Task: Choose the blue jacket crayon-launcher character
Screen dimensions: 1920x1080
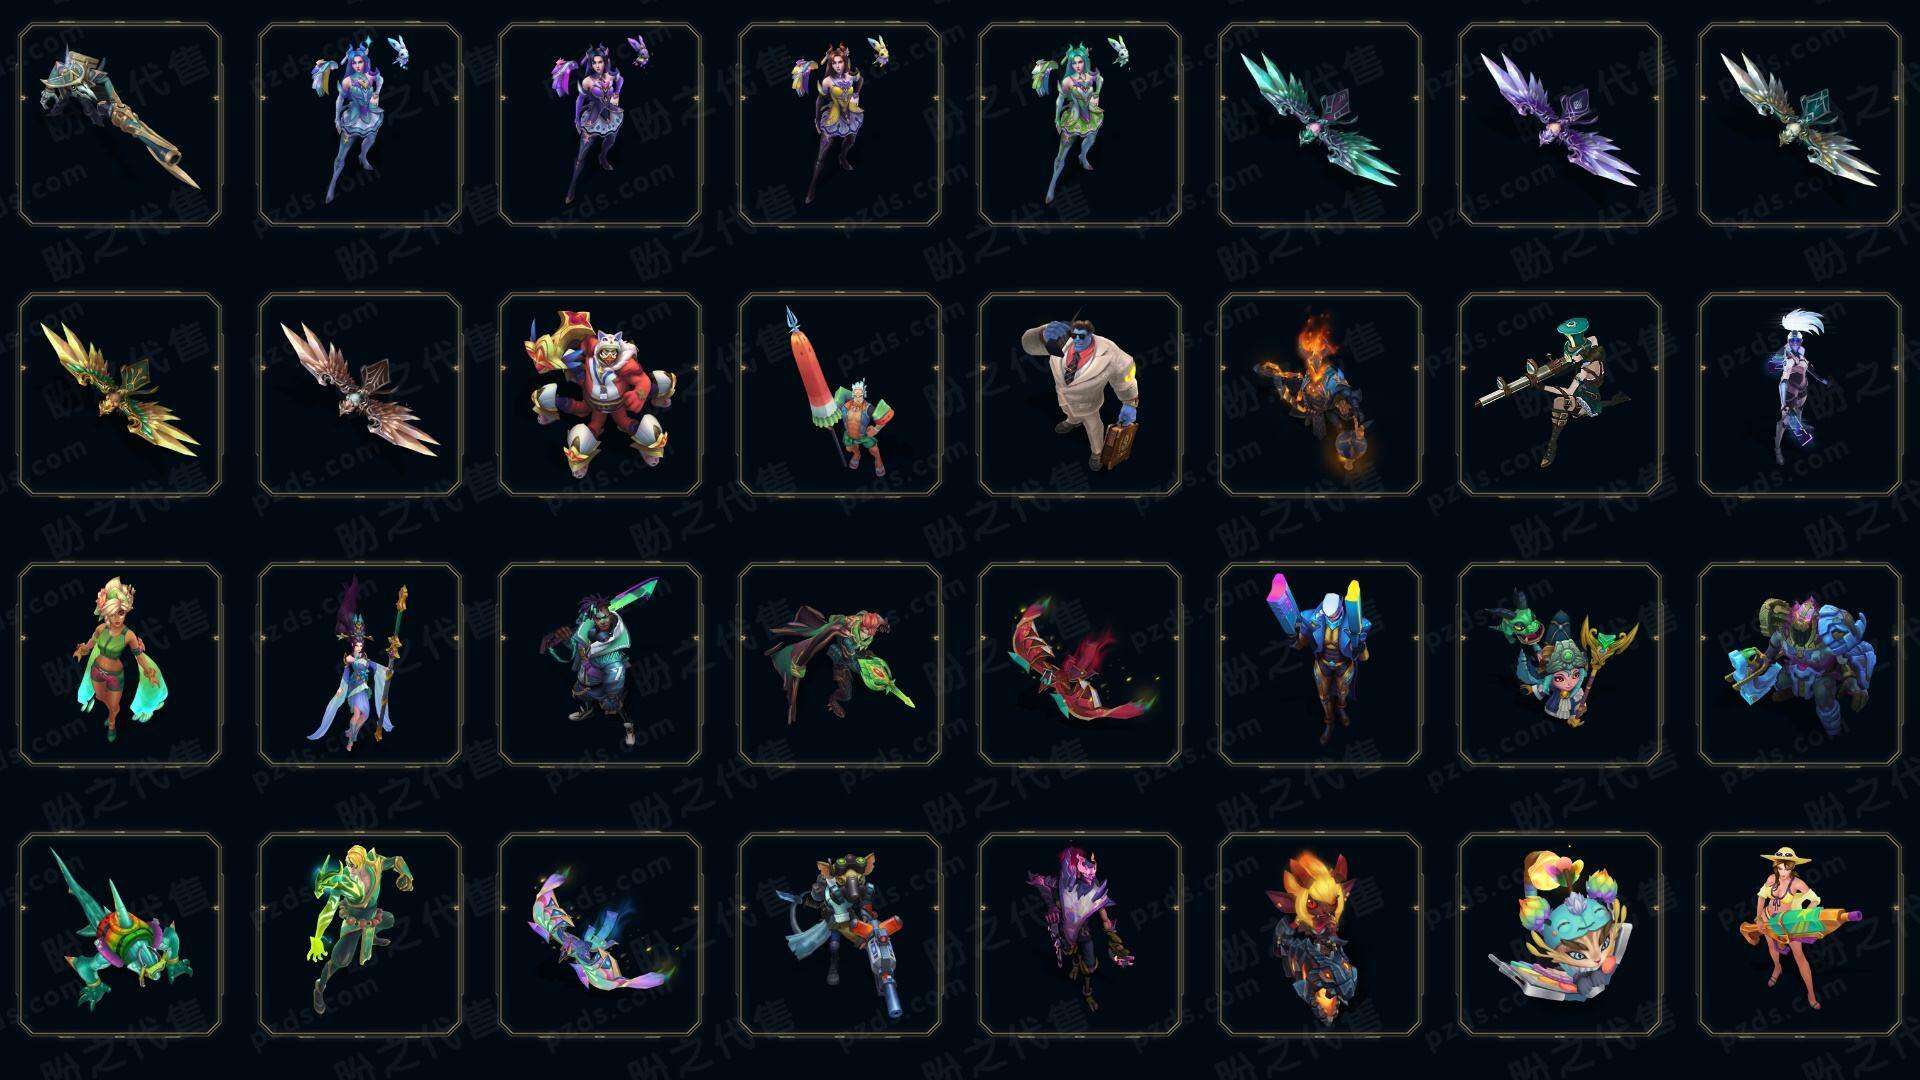Action: pos(1320,664)
